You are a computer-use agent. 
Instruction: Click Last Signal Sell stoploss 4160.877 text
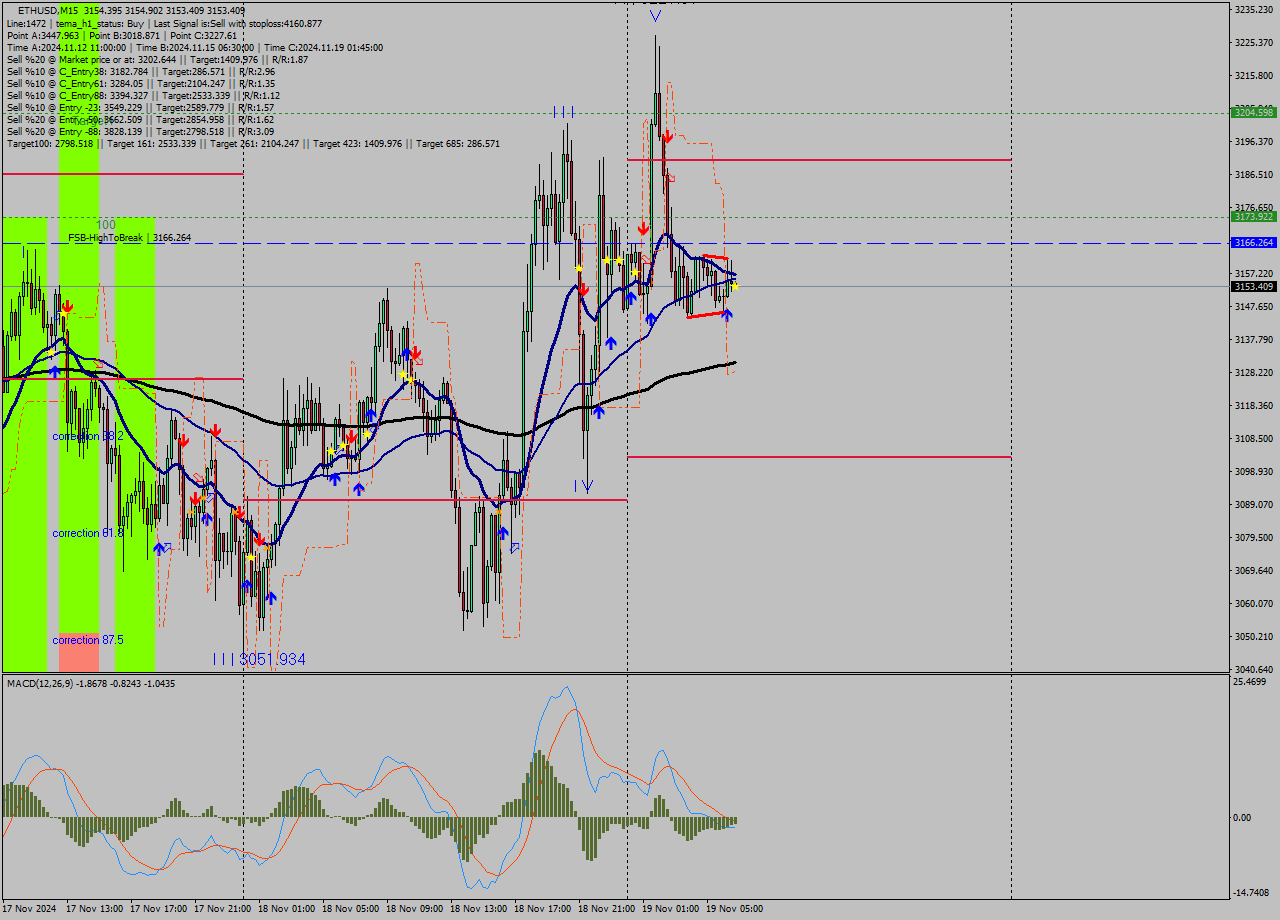[237, 23]
